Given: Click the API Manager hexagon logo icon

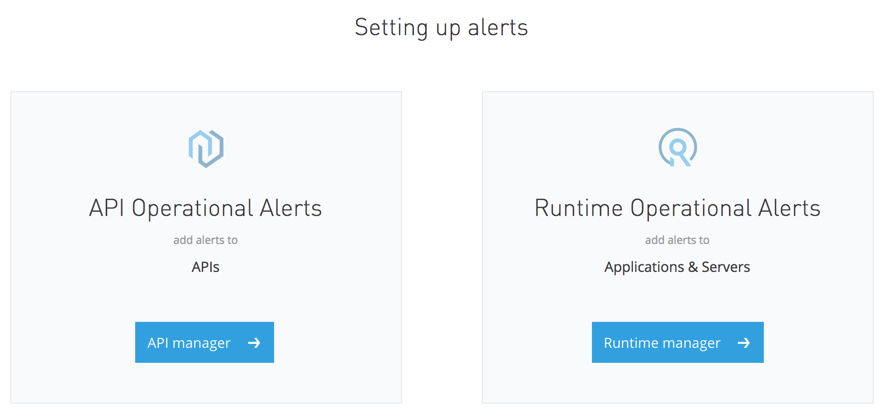Looking at the screenshot, I should click(206, 149).
